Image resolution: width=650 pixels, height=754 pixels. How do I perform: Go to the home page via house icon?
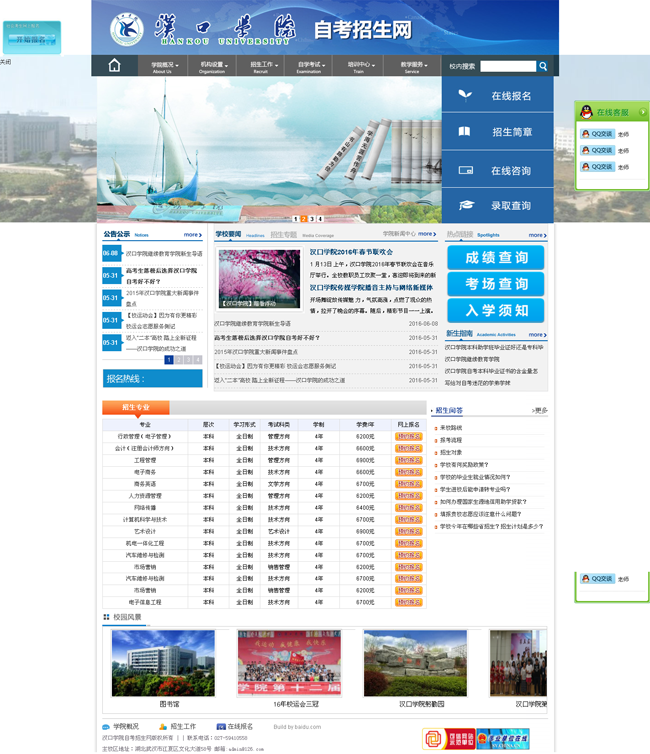tap(114, 65)
